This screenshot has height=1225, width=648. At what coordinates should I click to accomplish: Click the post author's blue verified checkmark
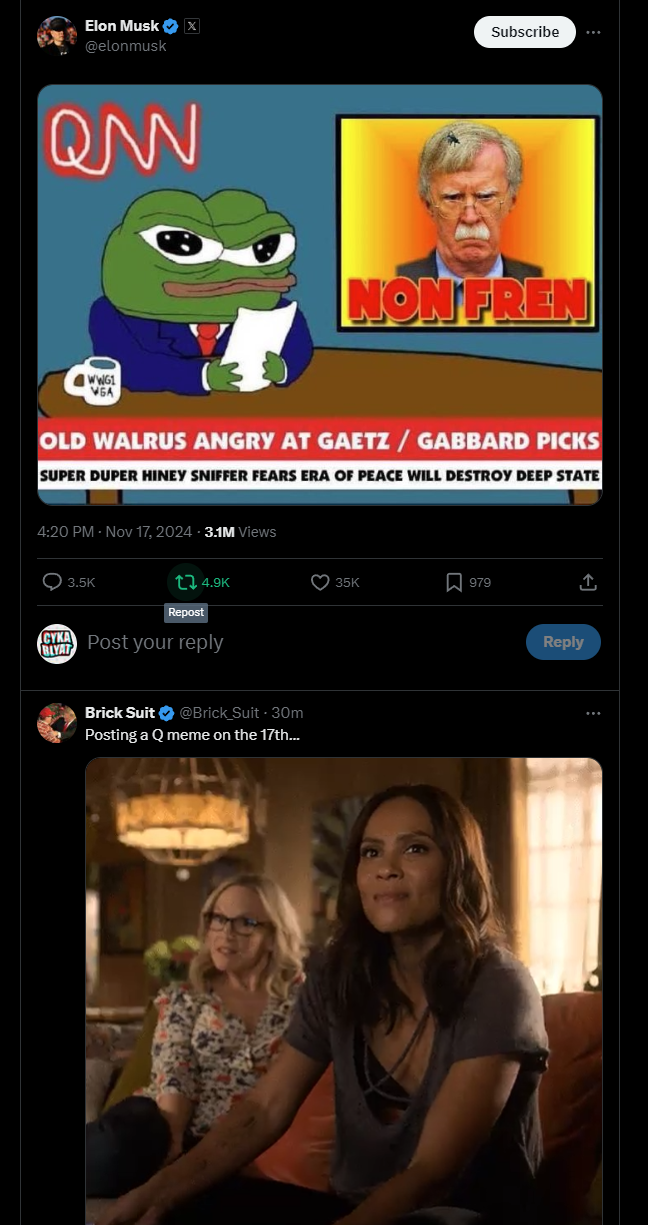[x=171, y=27]
